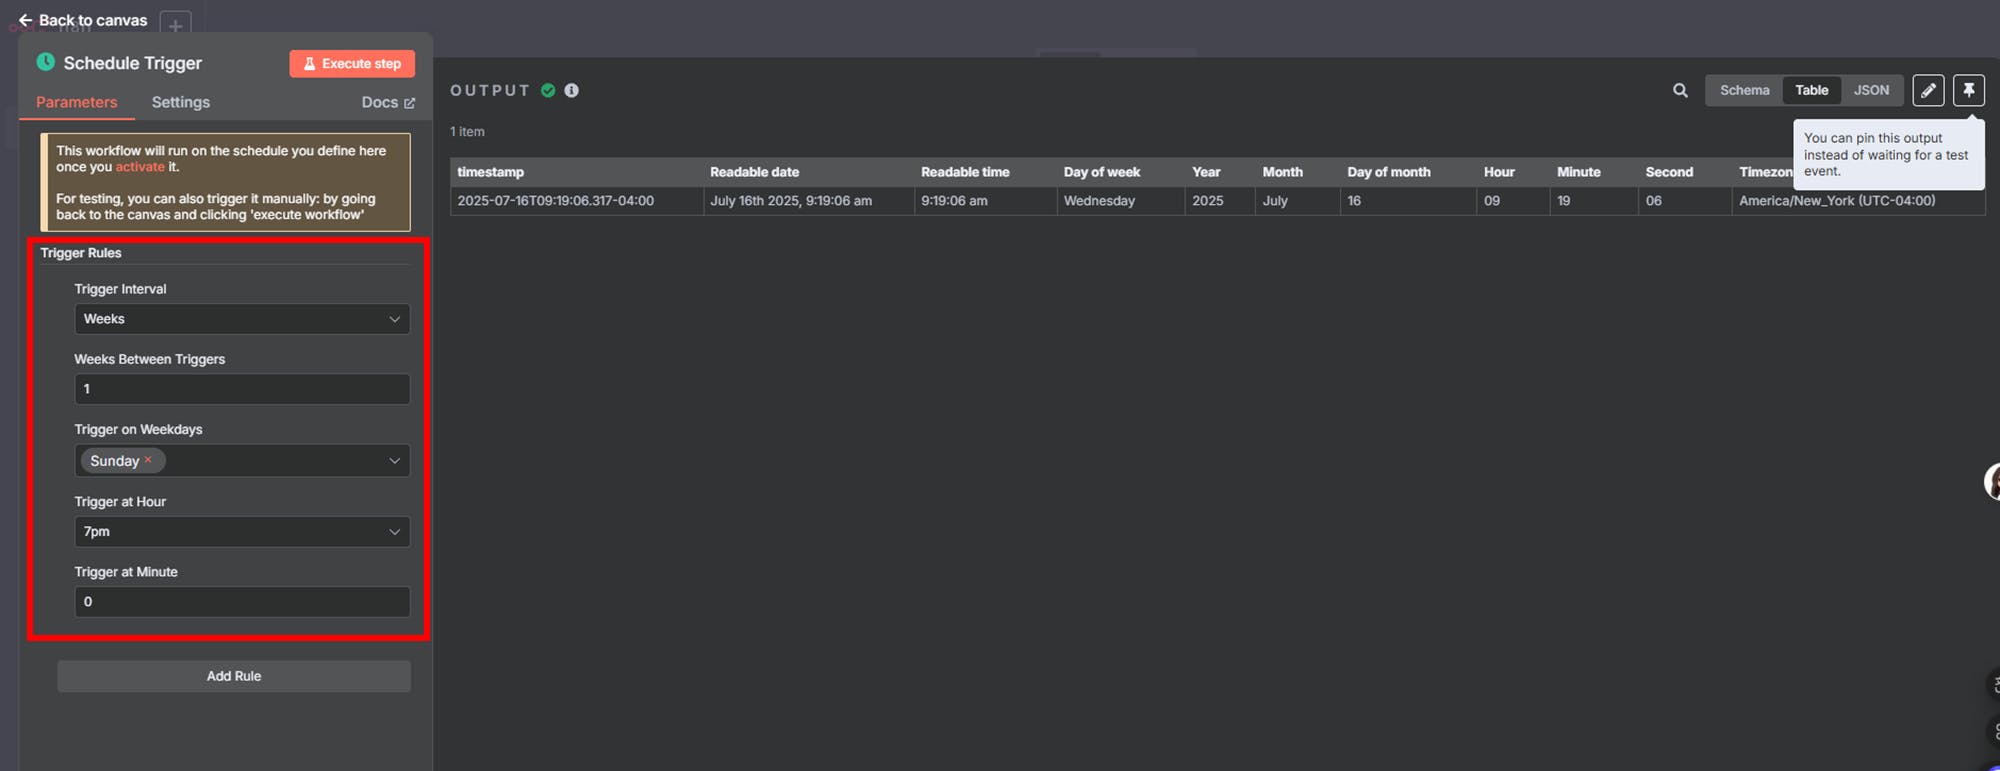Click the Back to canvas arrow
2000x771 pixels.
click(x=26, y=20)
